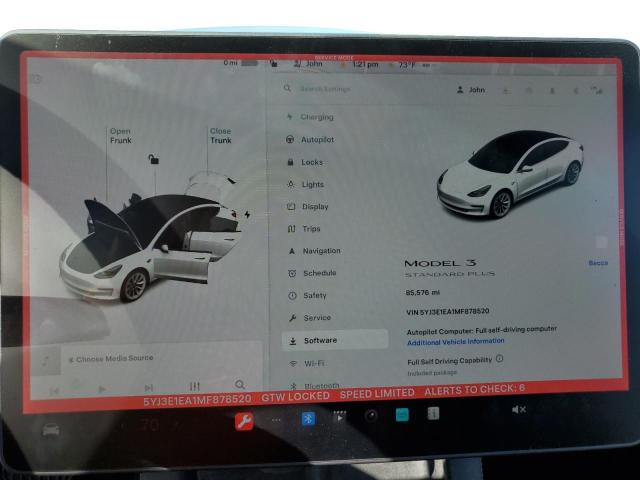Screen dimensions: 640x480
Task: Select Software in the settings menu
Action: tap(320, 340)
